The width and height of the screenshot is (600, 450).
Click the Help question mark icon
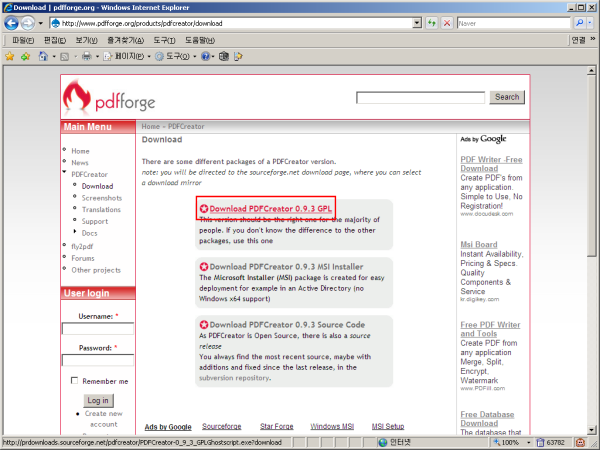205,57
